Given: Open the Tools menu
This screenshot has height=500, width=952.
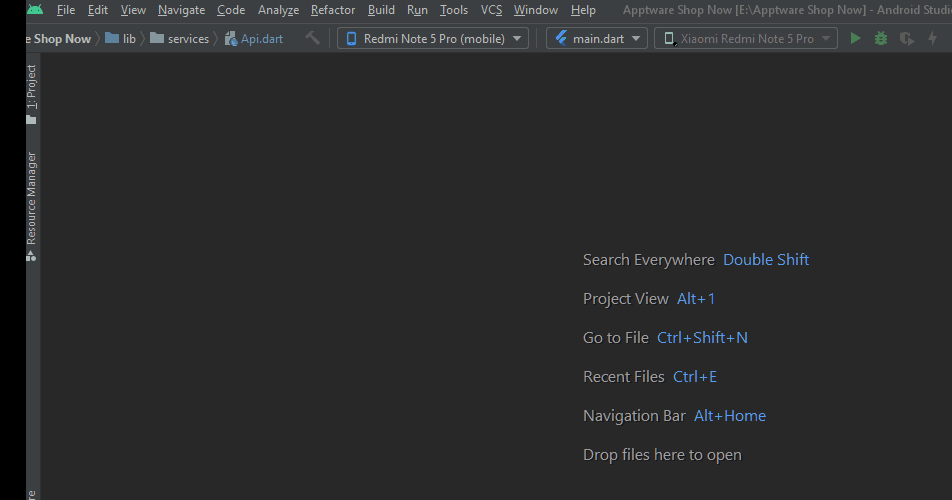Looking at the screenshot, I should [454, 10].
